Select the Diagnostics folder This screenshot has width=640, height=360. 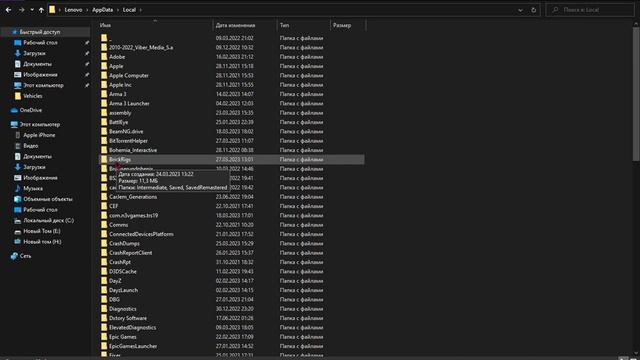(x=122, y=309)
